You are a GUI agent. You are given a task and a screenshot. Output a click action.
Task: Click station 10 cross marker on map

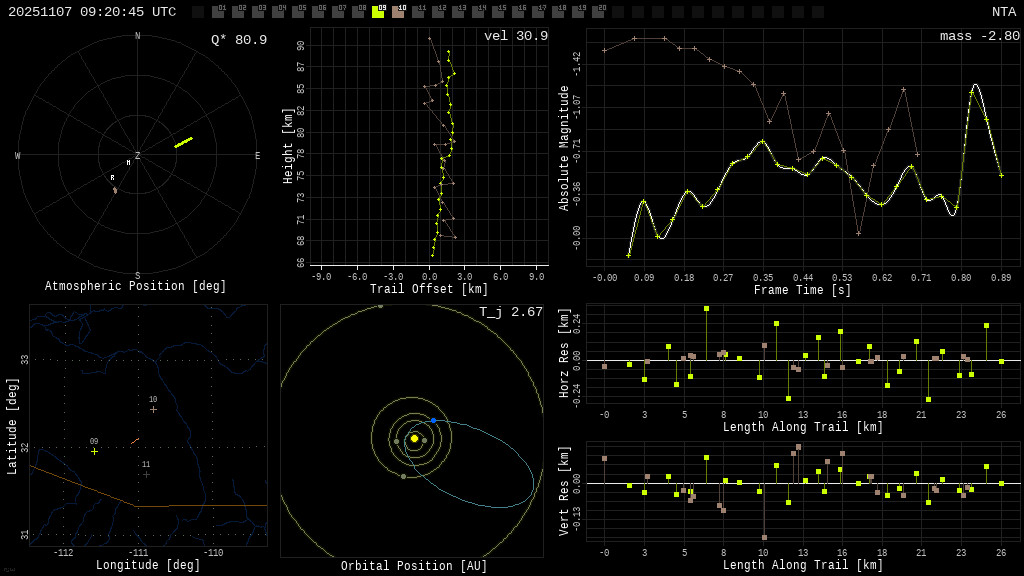tap(153, 409)
